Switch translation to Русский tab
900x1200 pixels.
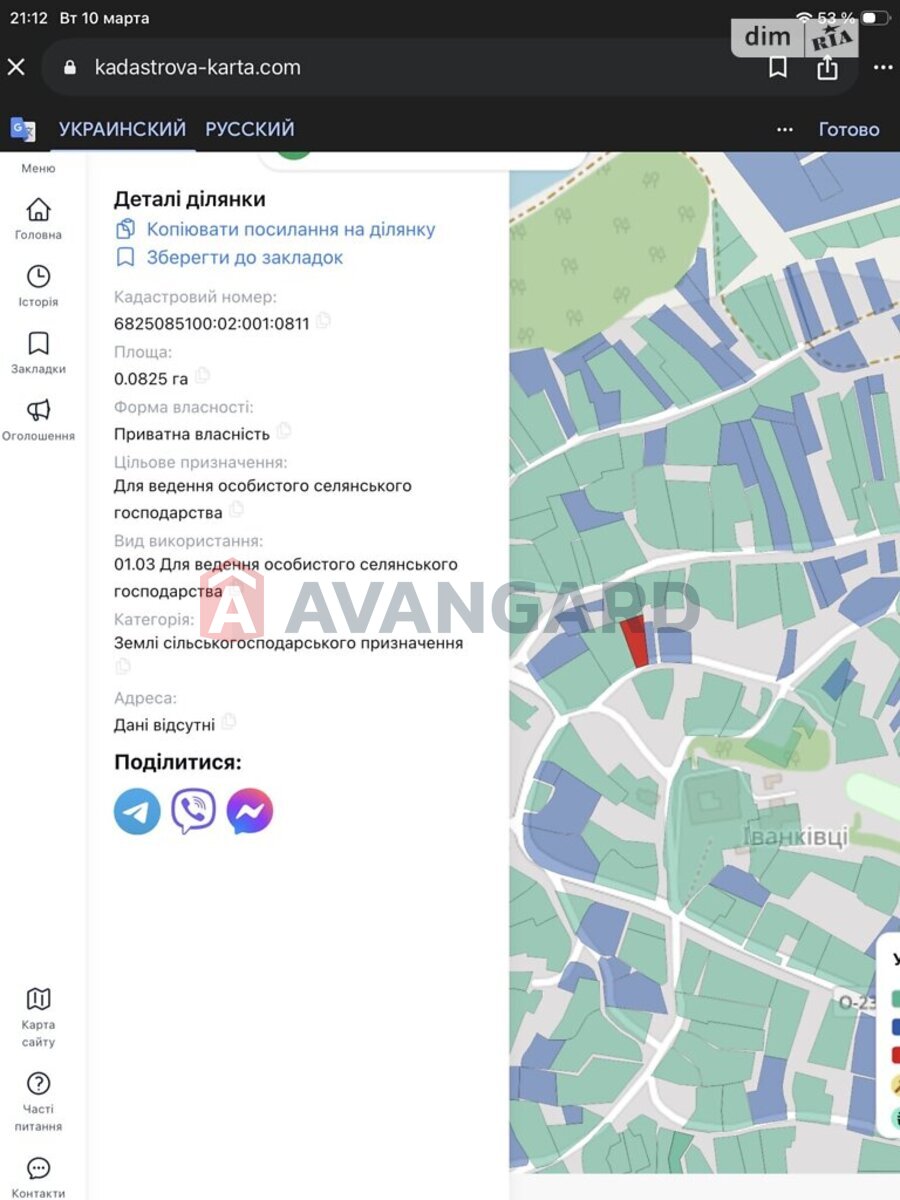click(250, 129)
